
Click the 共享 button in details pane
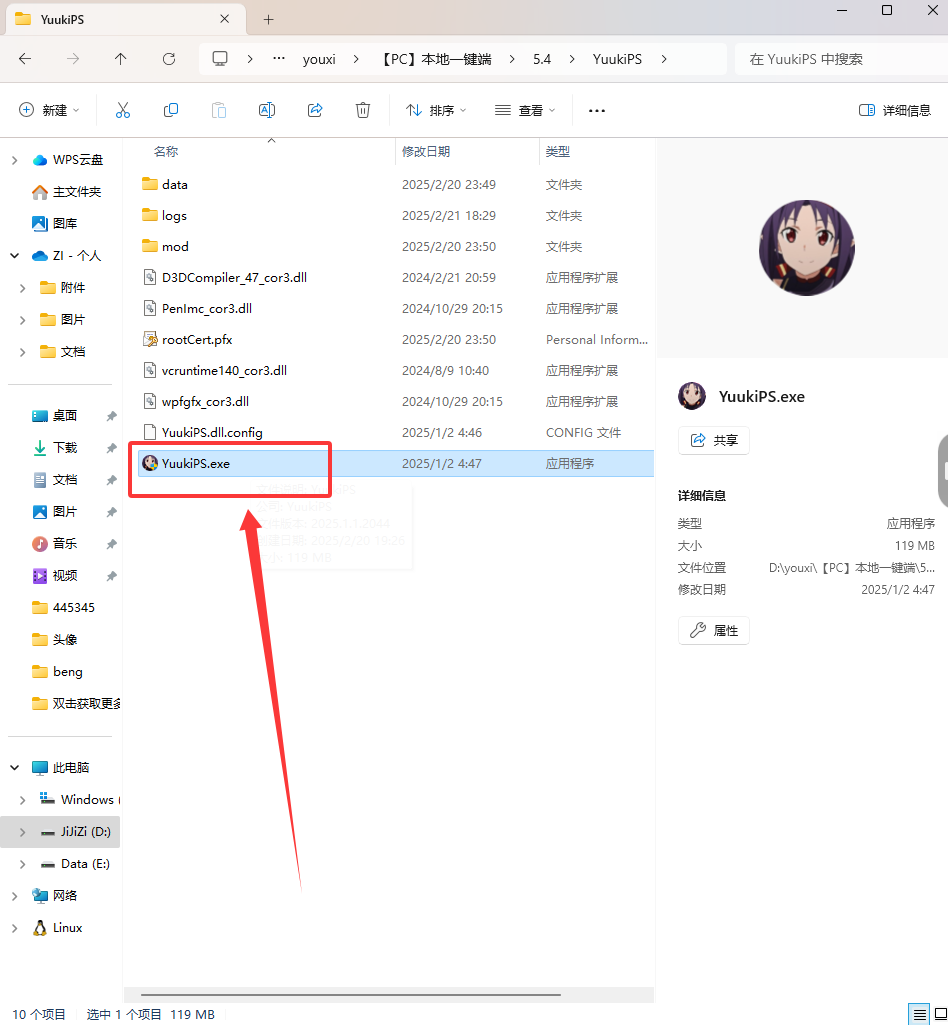tap(714, 441)
